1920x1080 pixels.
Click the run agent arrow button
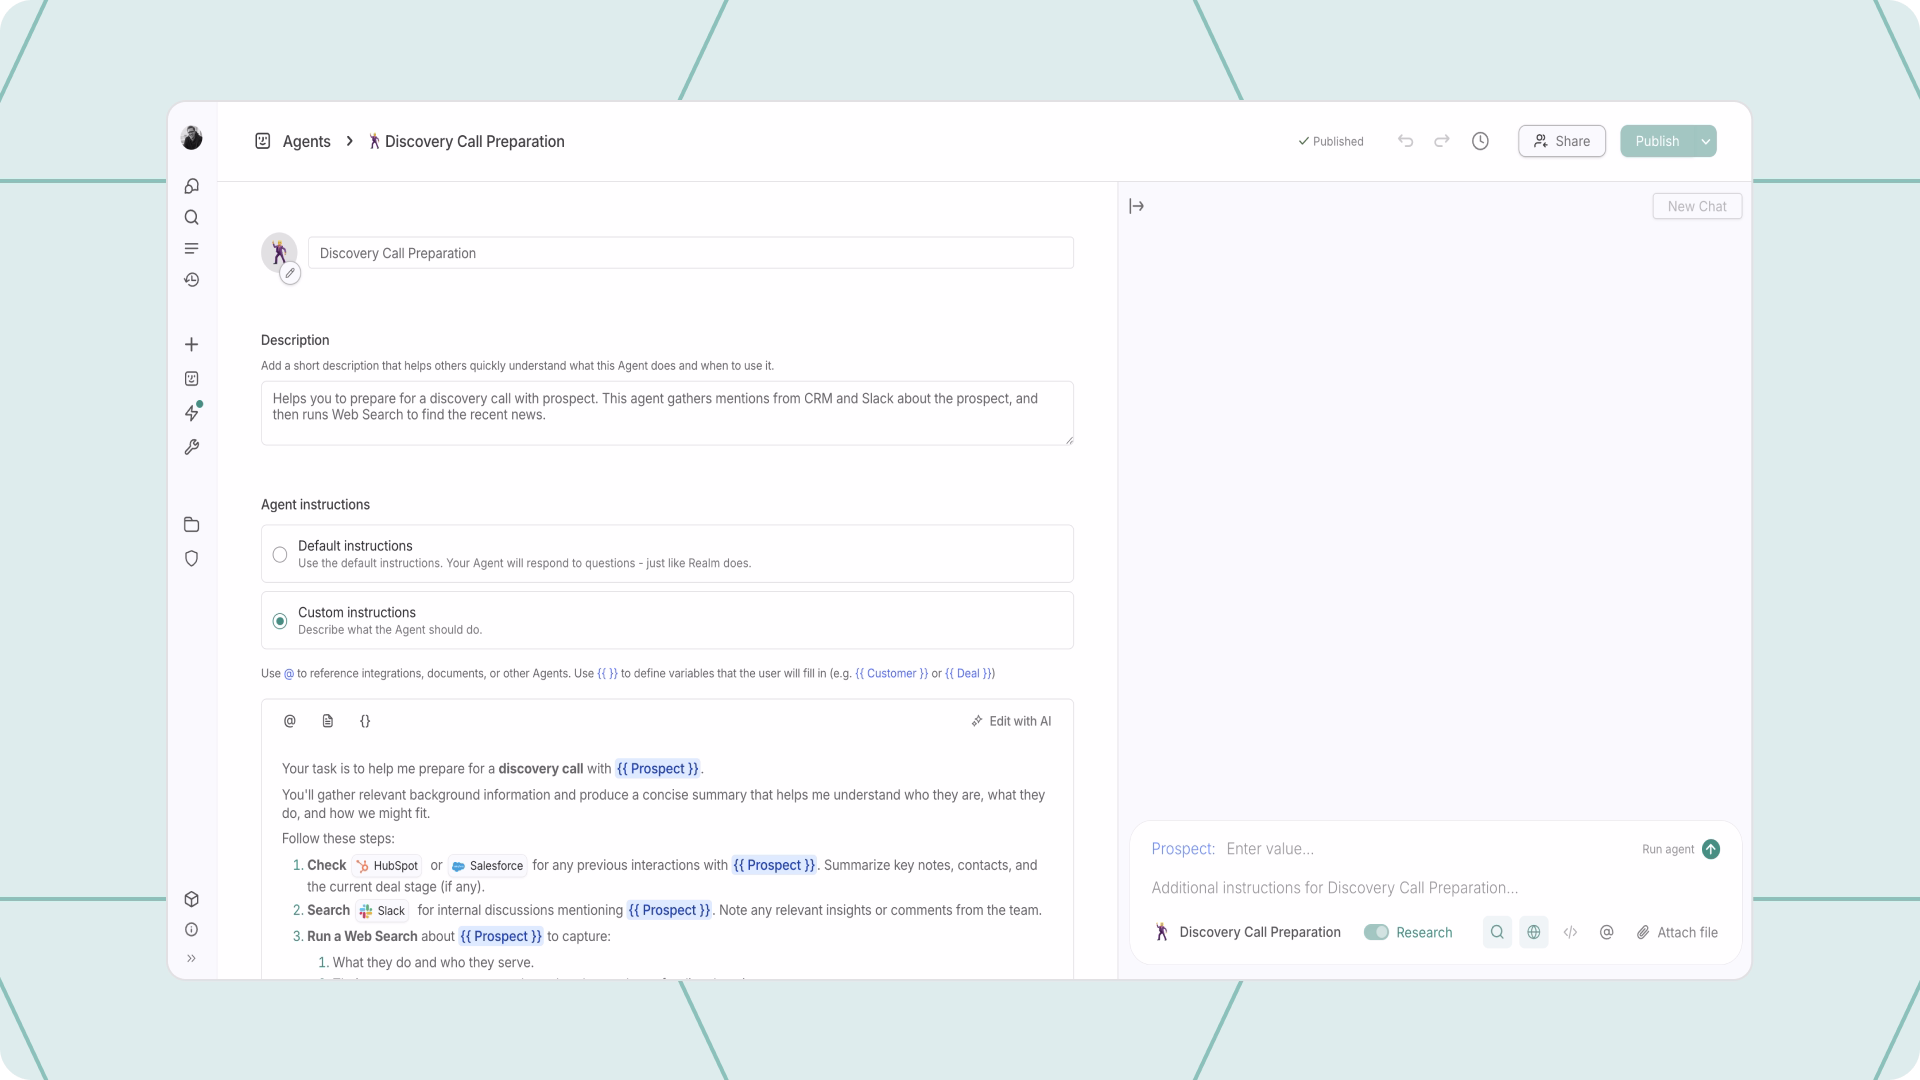click(1711, 849)
